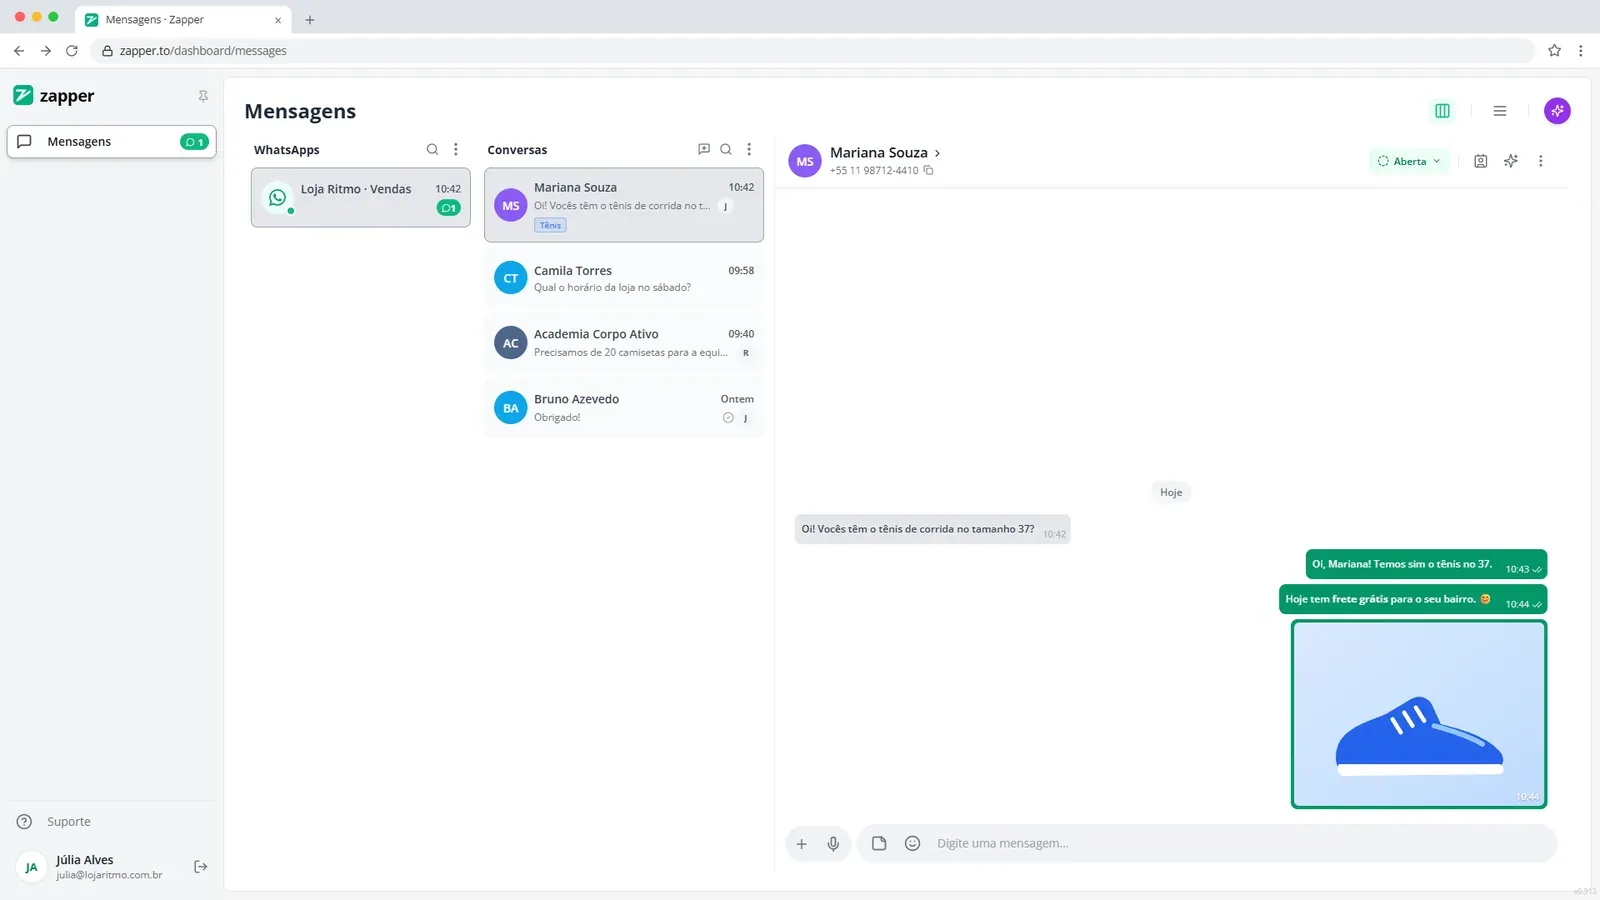This screenshot has height=900, width=1600.
Task: Open Conversas panel more options menu
Action: coord(749,149)
